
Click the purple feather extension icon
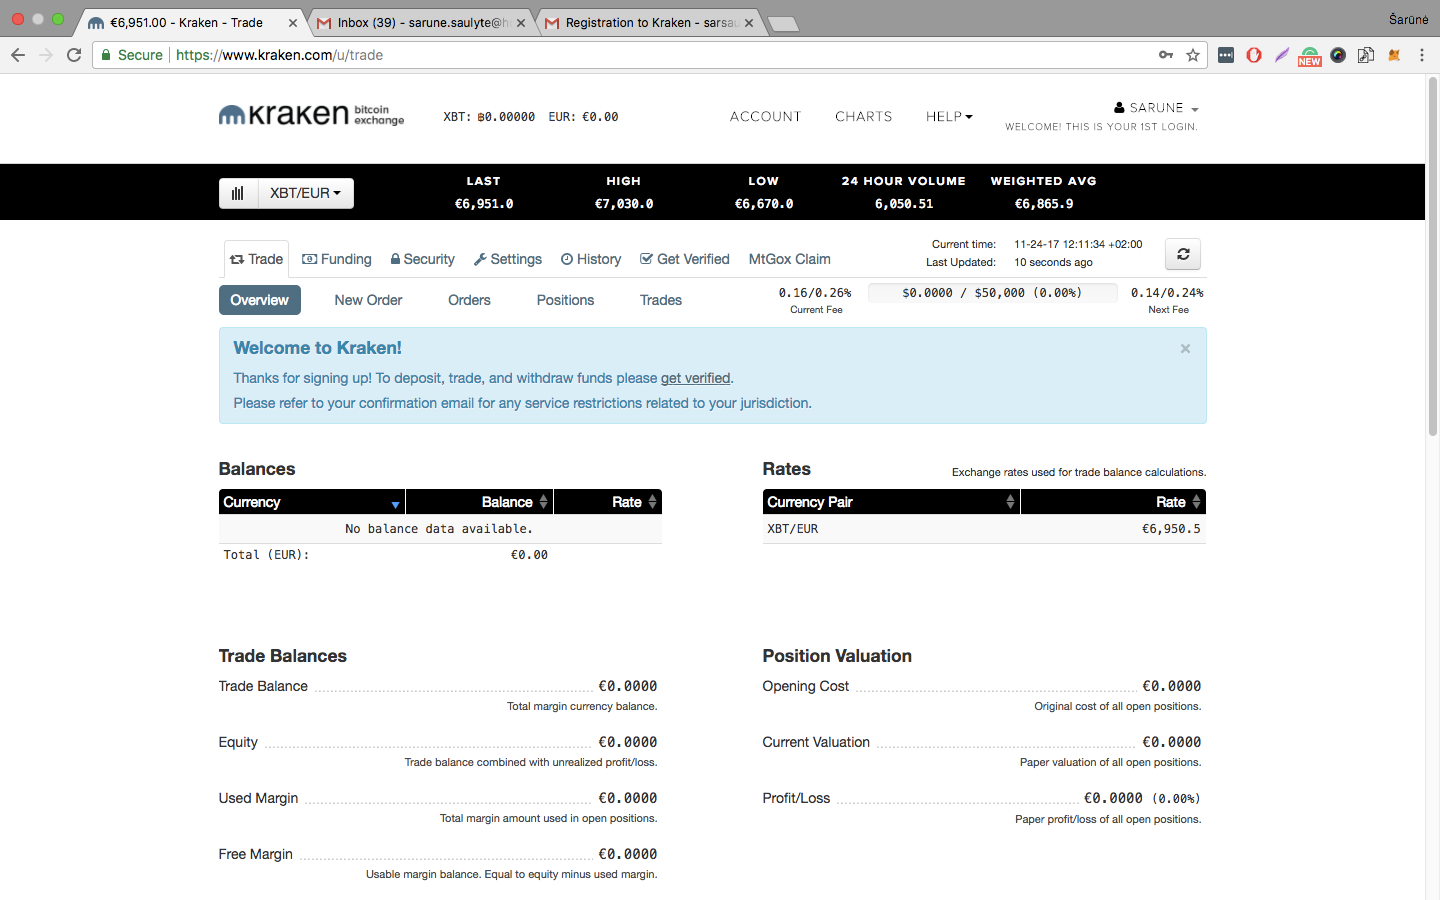click(1282, 55)
